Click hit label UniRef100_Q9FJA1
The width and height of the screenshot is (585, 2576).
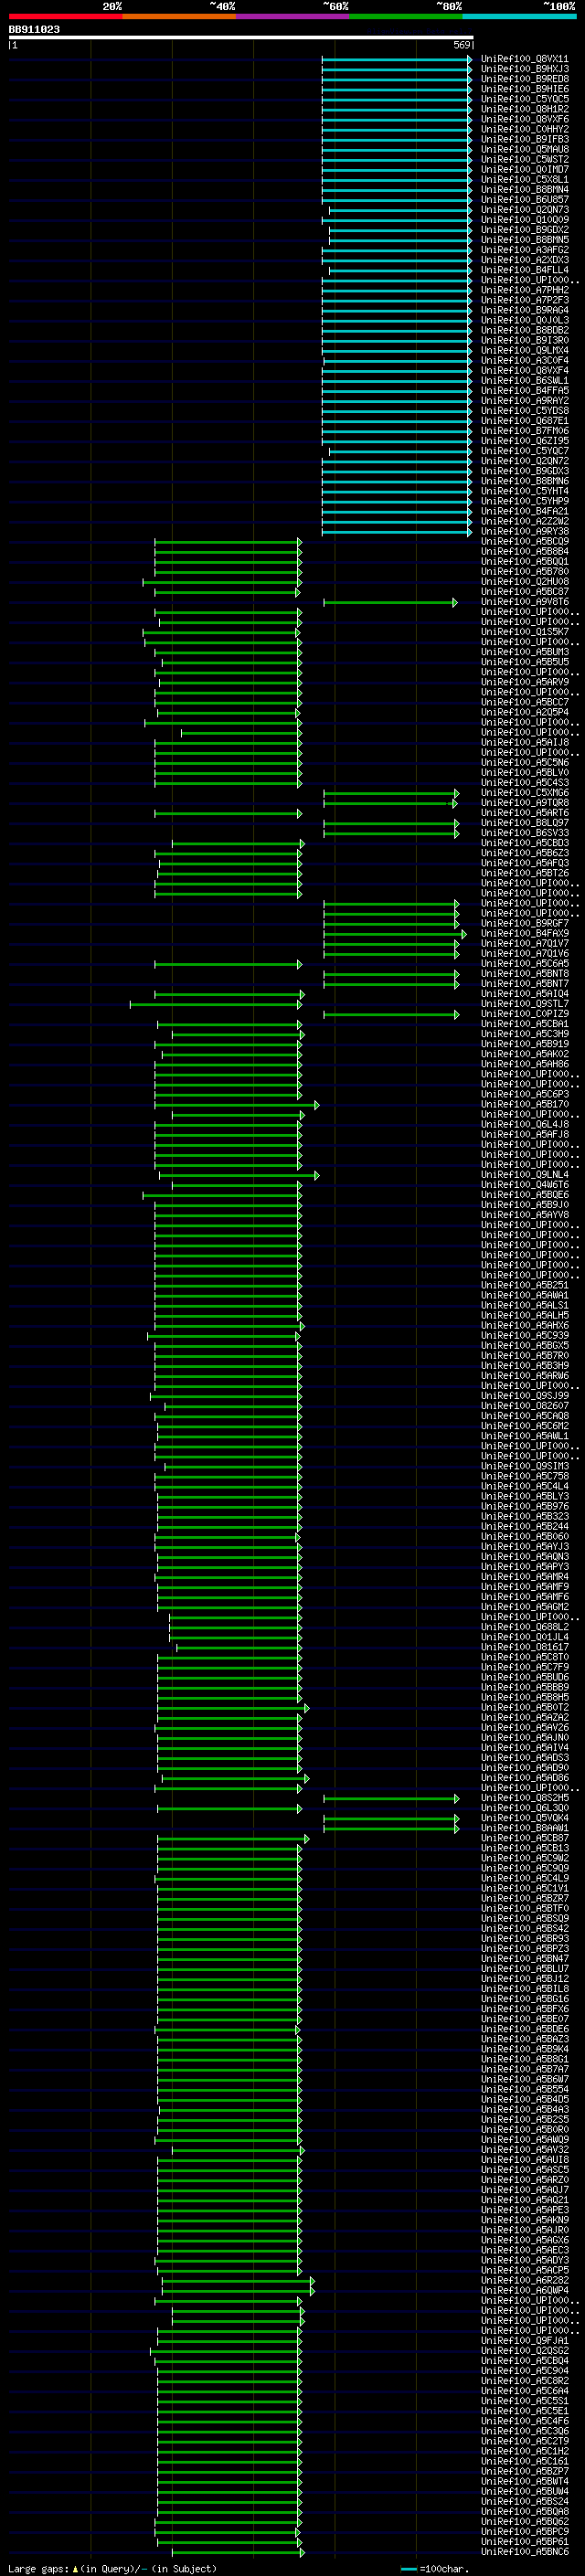(x=525, y=2340)
